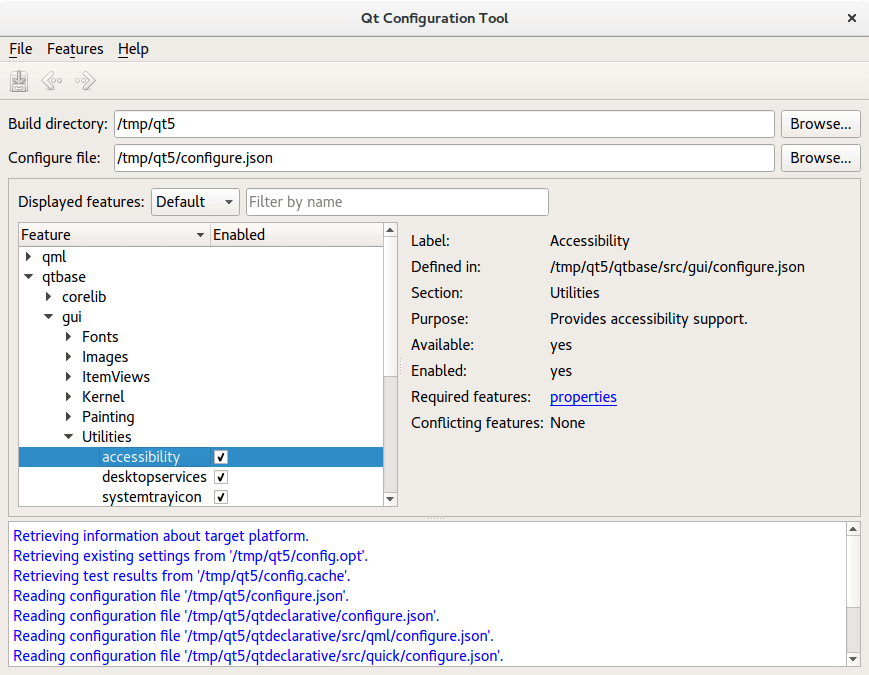Click the log panel scroll-down arrow
Screen dimensions: 869x675
(852, 658)
